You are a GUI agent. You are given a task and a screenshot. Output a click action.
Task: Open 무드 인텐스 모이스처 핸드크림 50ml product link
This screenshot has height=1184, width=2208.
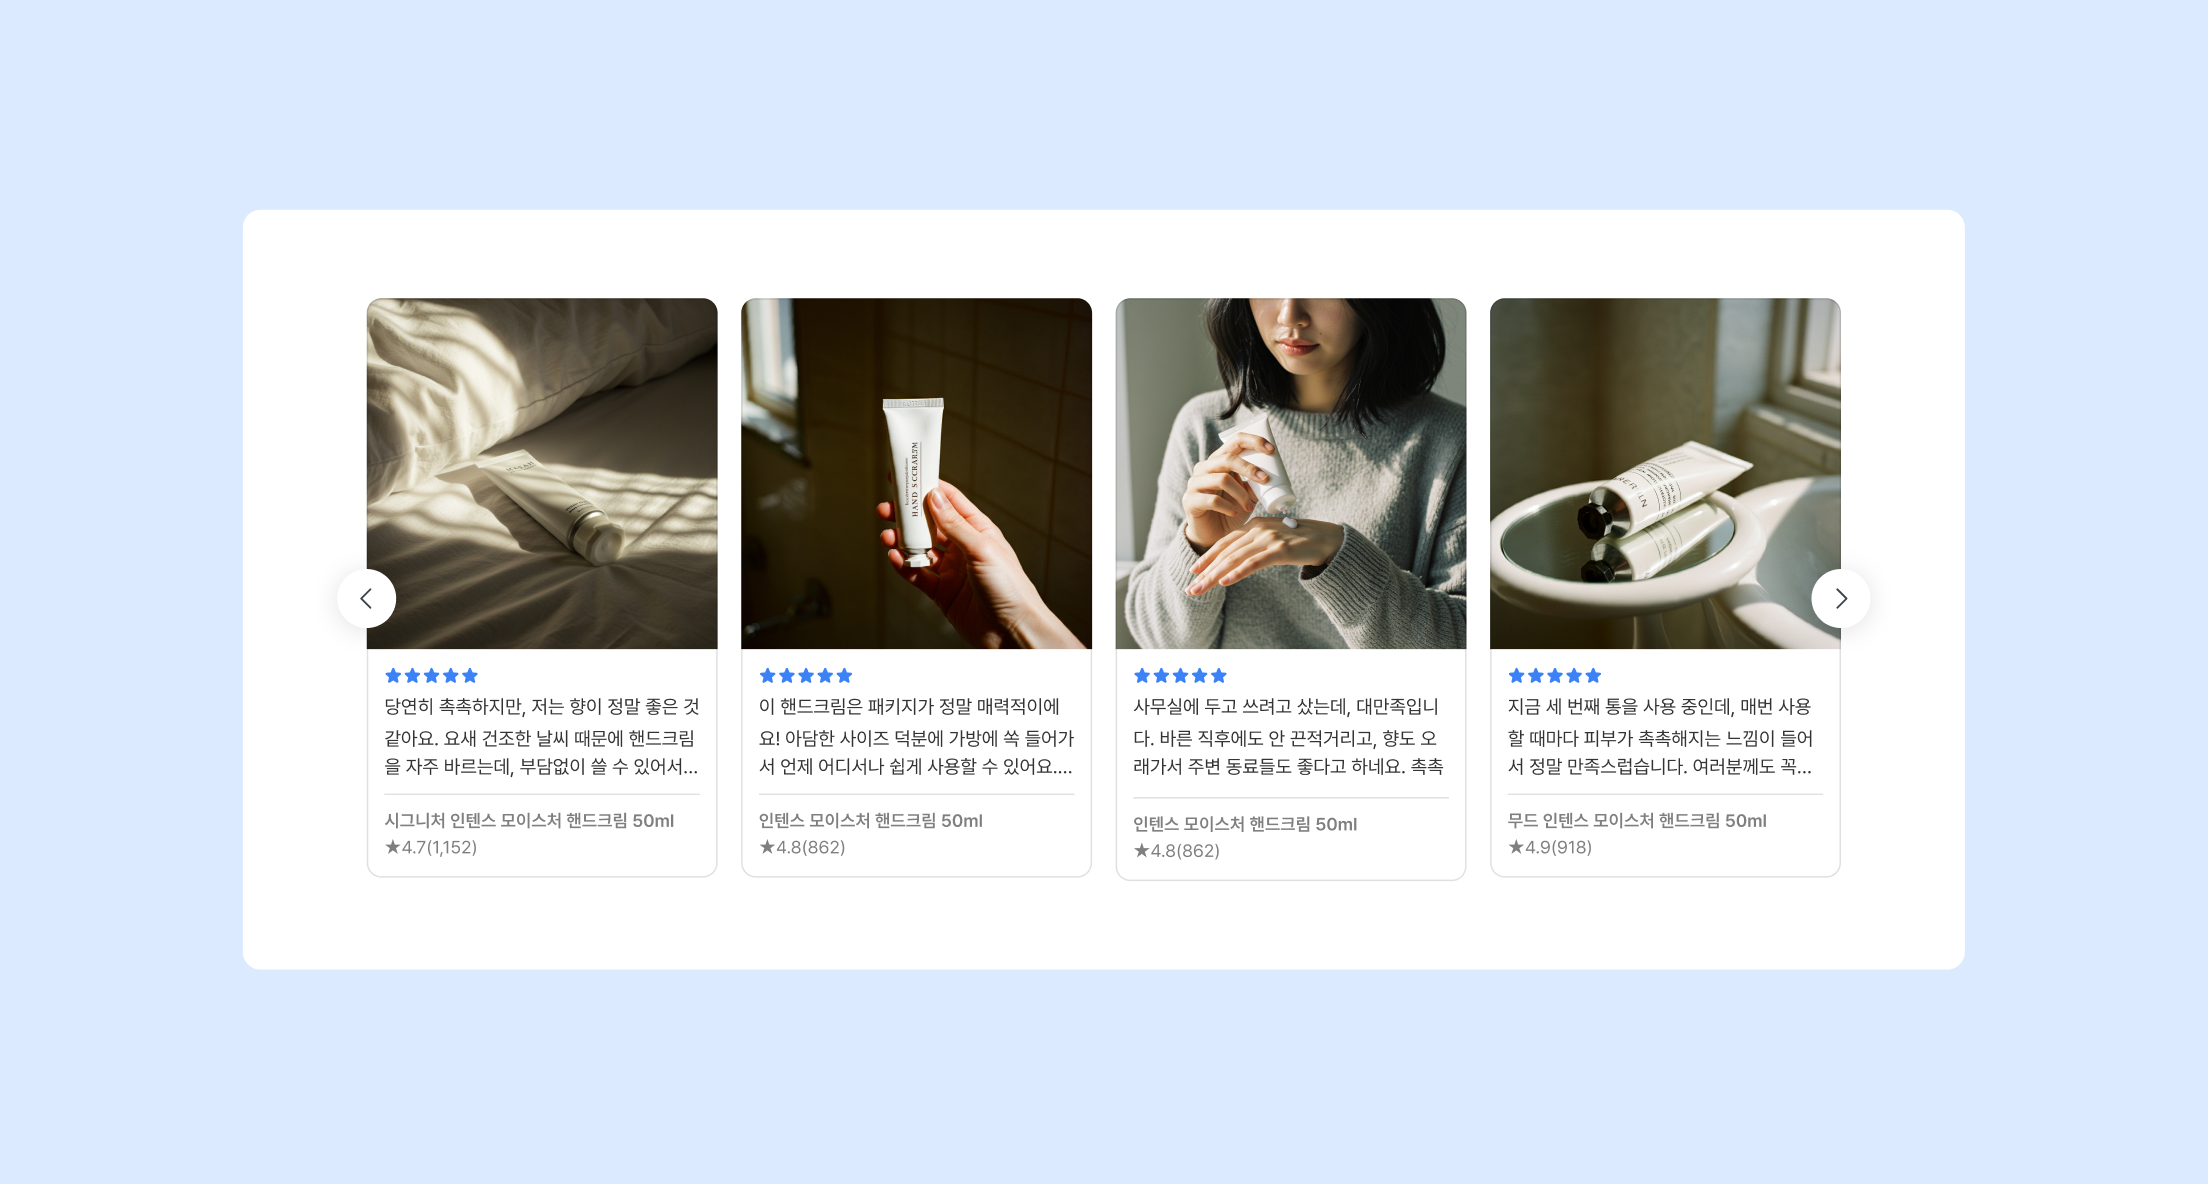coord(1637,820)
